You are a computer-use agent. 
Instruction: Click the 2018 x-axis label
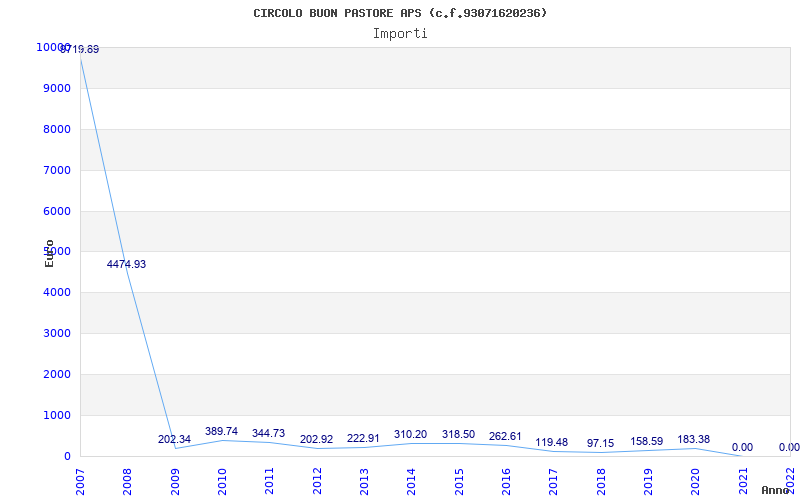click(x=602, y=481)
